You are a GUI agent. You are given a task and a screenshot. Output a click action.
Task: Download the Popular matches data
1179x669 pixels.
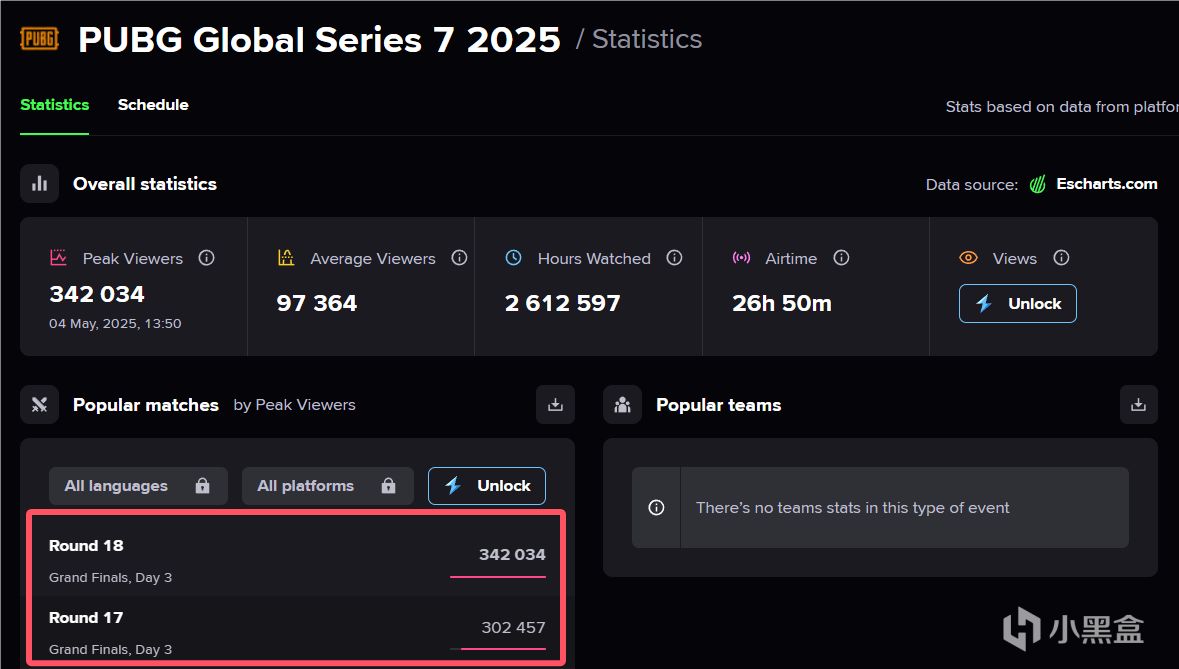[555, 404]
